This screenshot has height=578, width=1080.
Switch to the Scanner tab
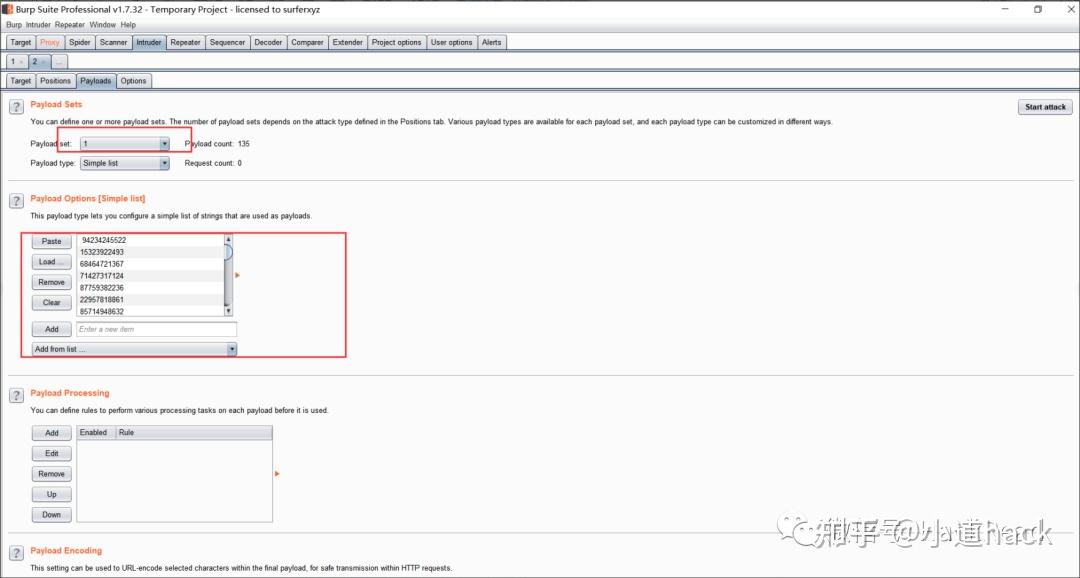[114, 43]
